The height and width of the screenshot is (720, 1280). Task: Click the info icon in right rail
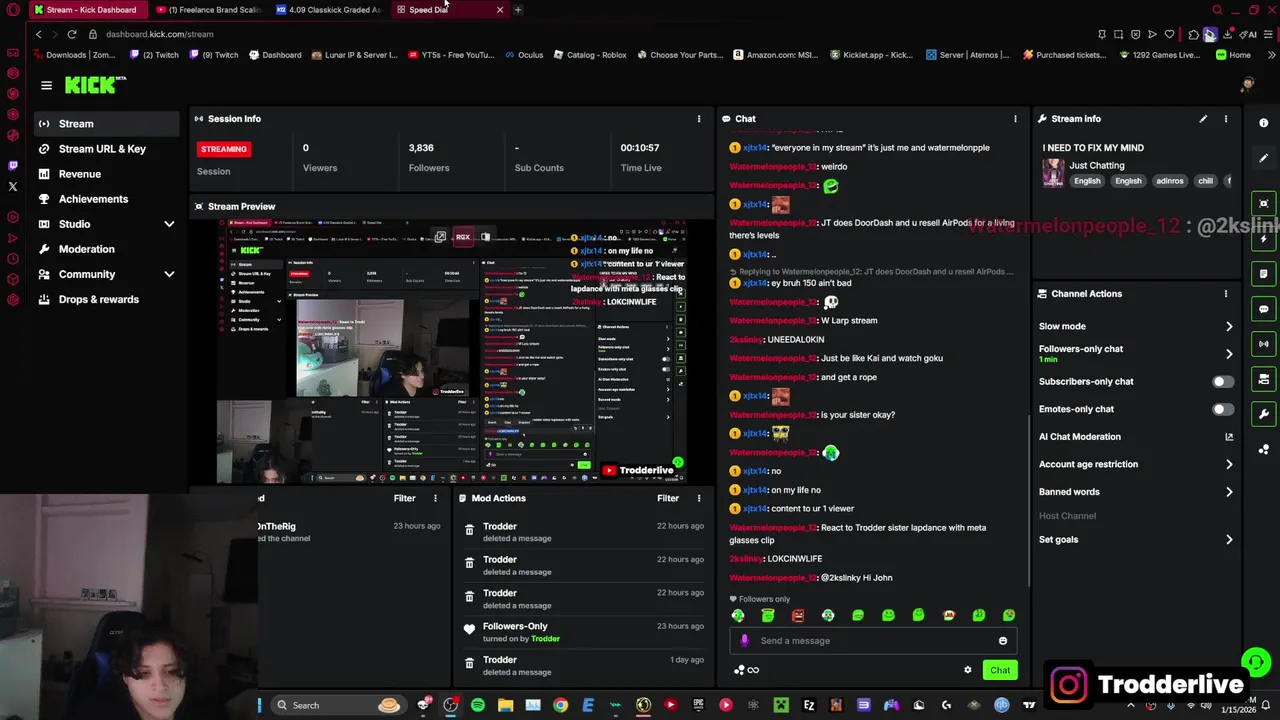[1264, 123]
